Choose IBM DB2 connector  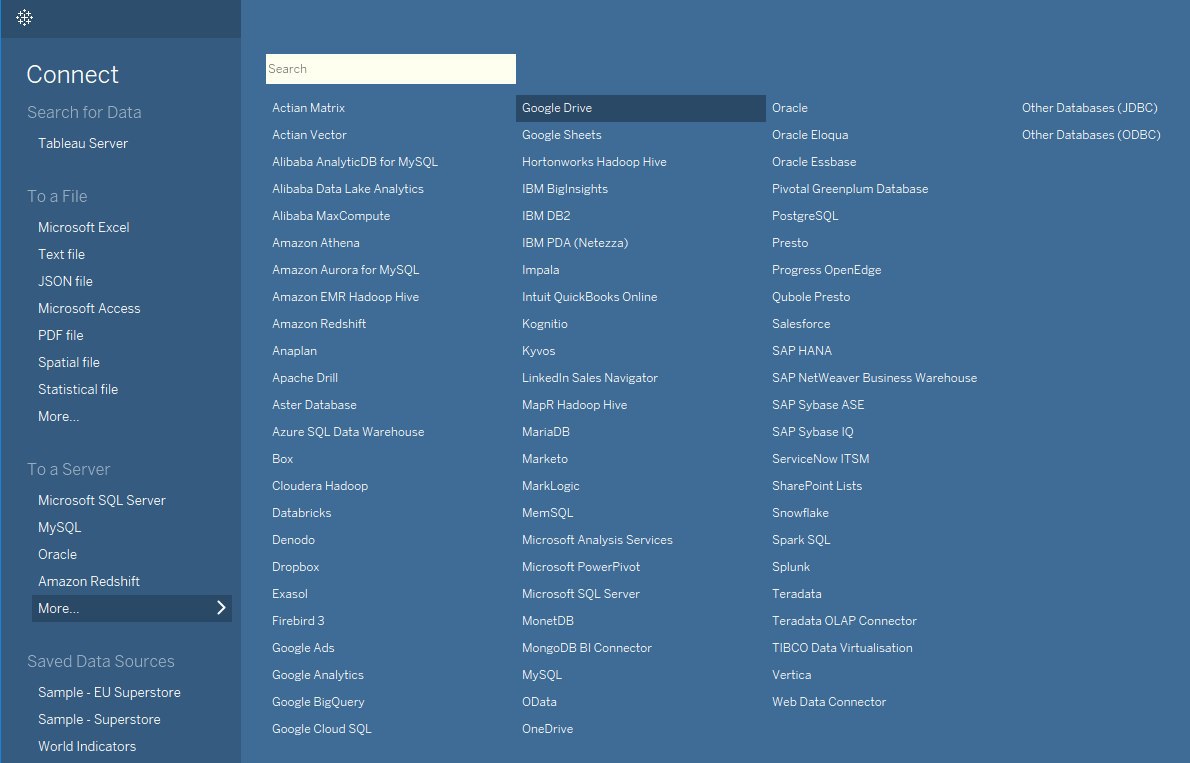coord(546,216)
